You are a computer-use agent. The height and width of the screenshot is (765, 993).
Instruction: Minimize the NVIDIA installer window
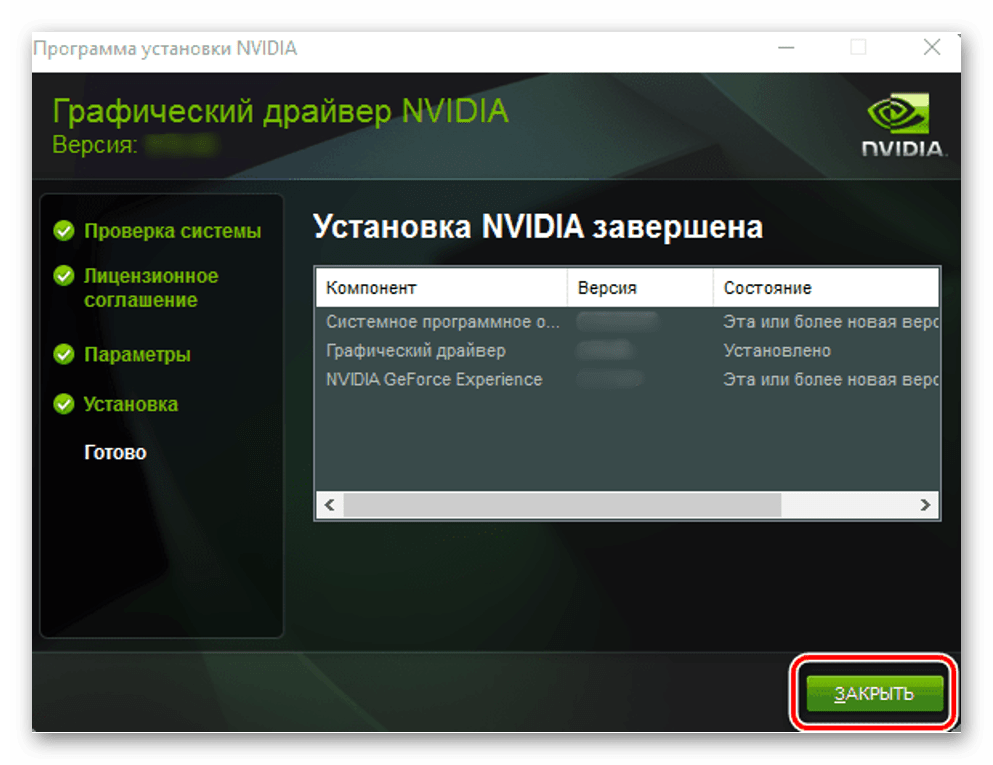786,47
